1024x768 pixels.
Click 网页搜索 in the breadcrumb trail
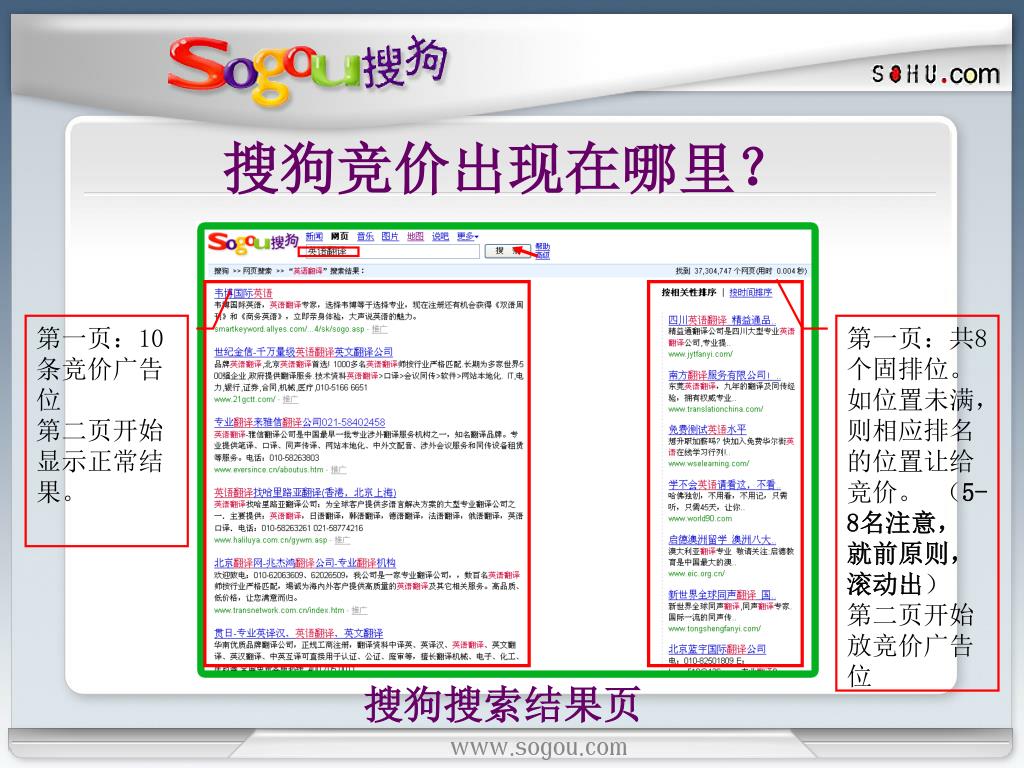coord(257,271)
